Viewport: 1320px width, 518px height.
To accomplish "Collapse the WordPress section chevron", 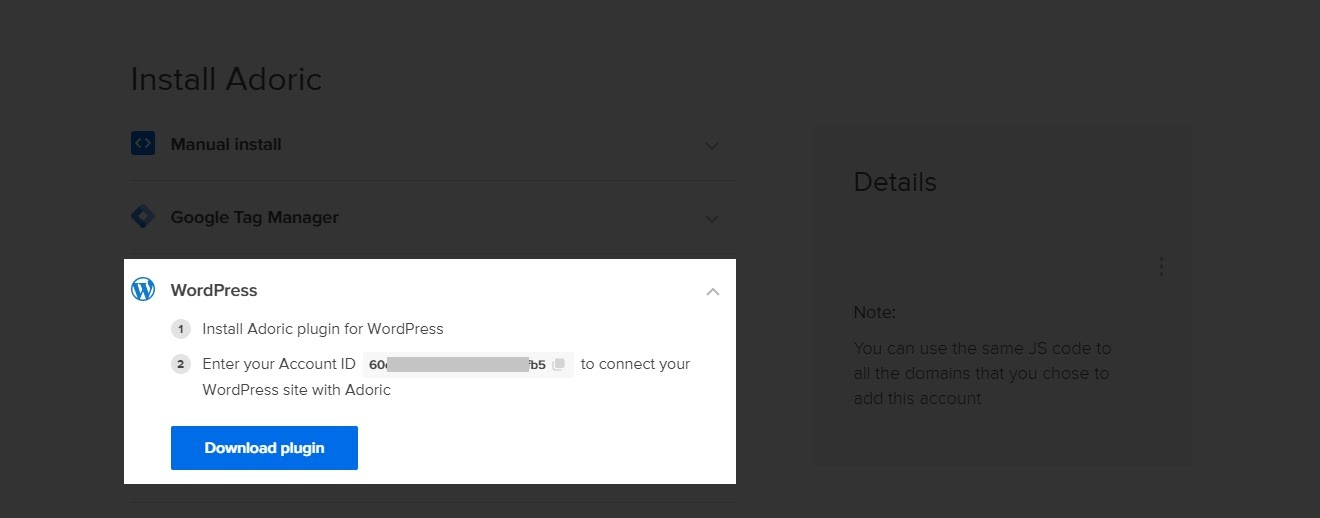I will coord(712,291).
